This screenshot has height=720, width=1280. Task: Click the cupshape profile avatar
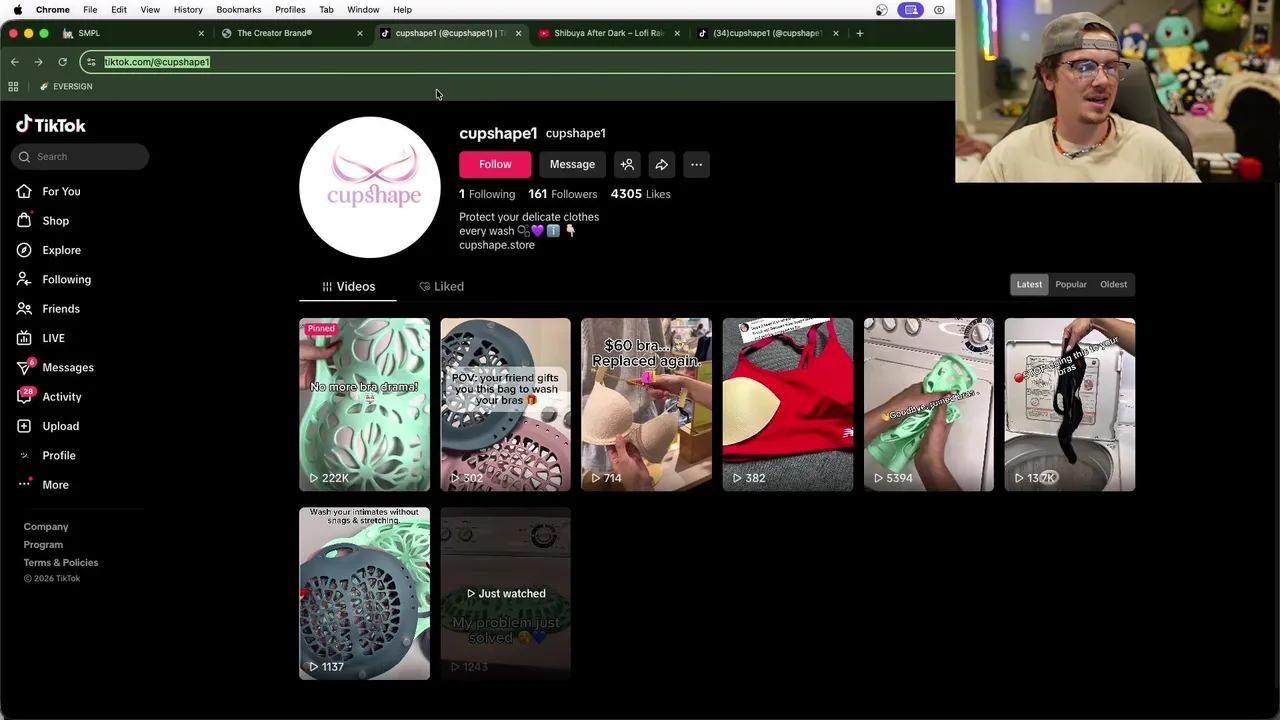pos(370,187)
